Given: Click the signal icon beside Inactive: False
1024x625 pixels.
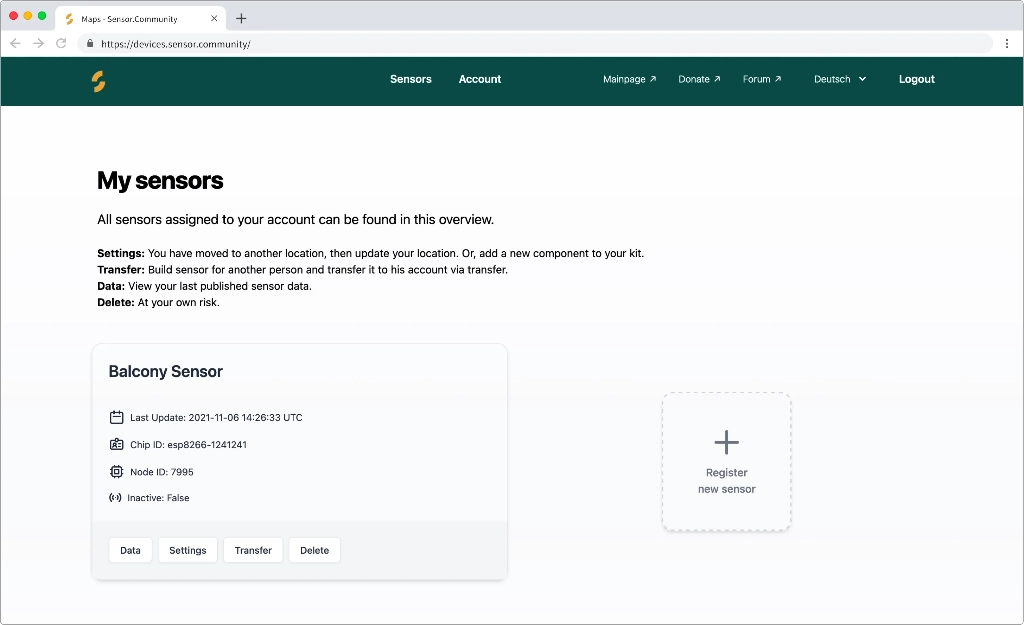Looking at the screenshot, I should coord(113,497).
